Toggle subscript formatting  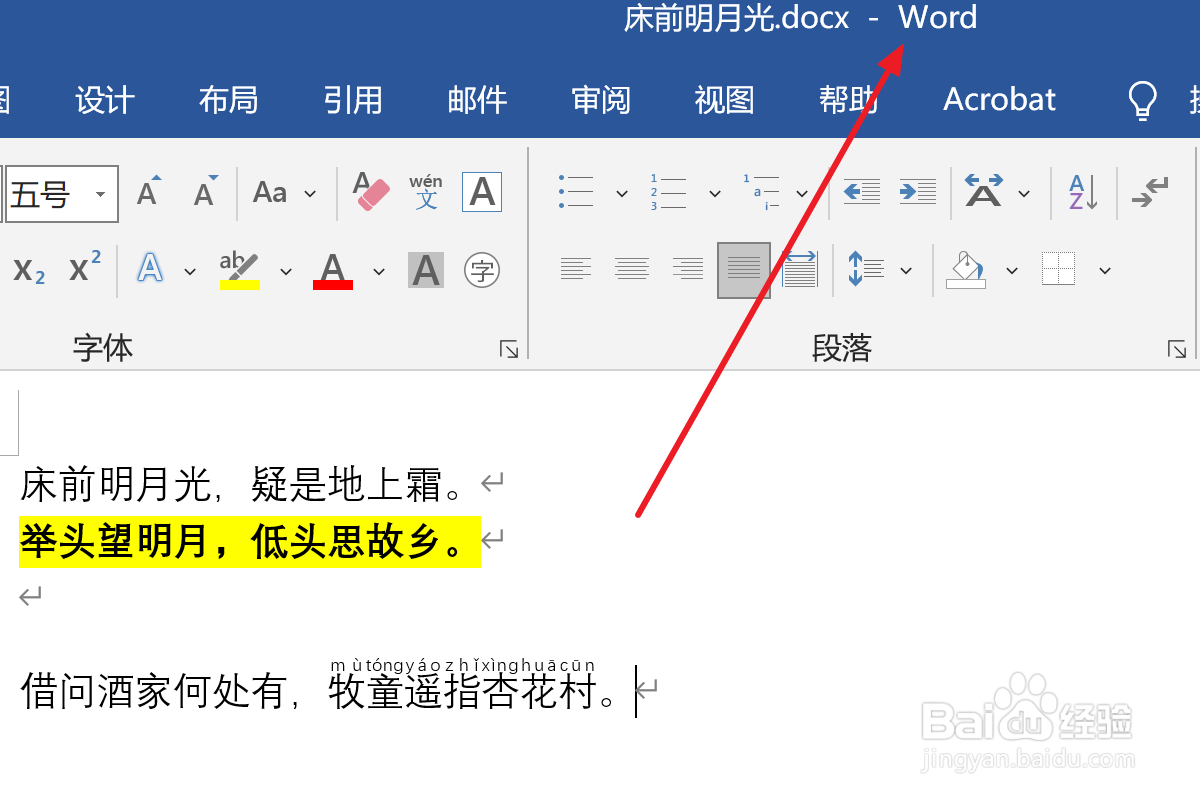(x=27, y=270)
